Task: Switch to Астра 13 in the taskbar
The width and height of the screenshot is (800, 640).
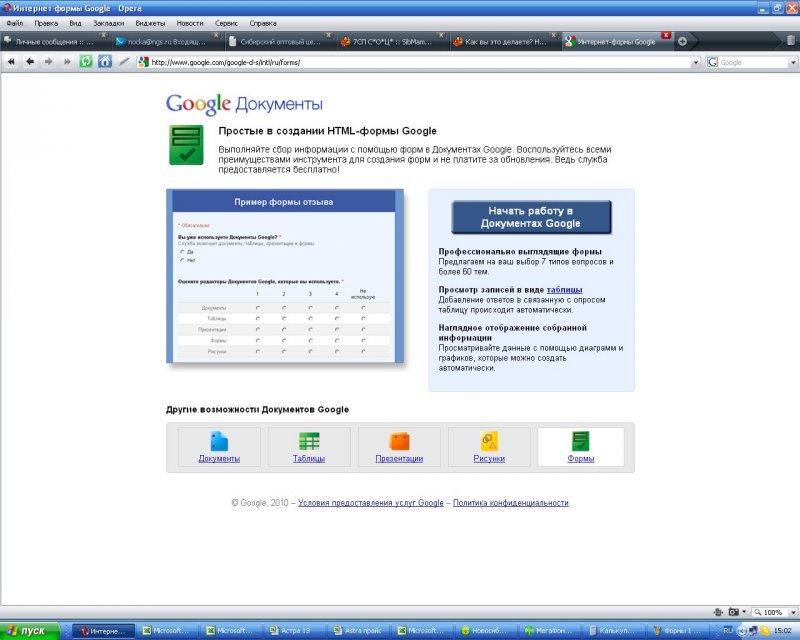Action: tap(293, 631)
